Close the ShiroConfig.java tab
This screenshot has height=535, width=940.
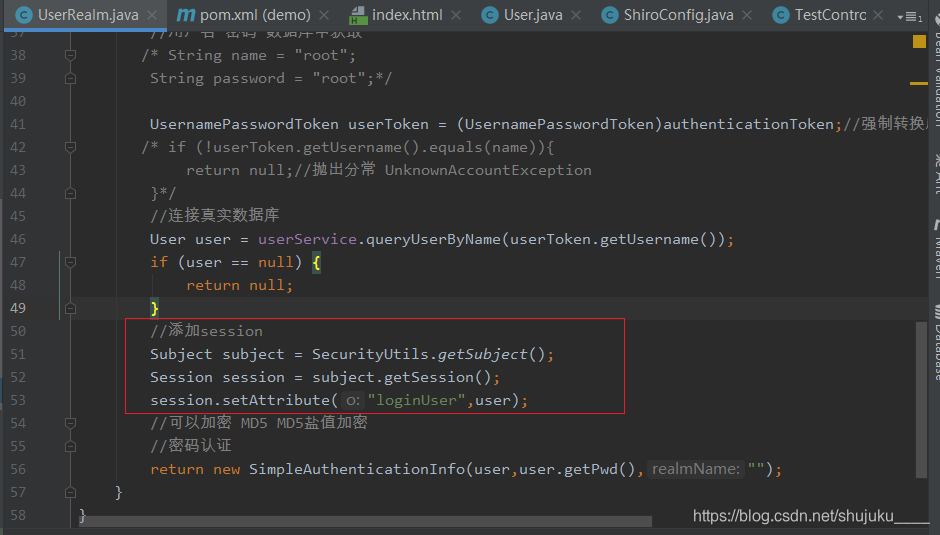pos(747,15)
